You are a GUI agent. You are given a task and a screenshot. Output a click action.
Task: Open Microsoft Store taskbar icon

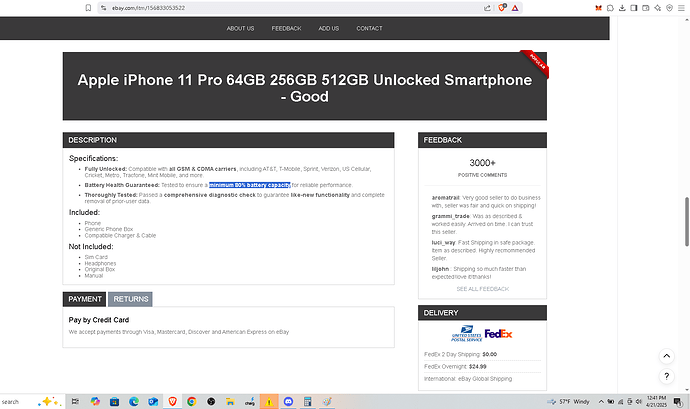(x=114, y=402)
